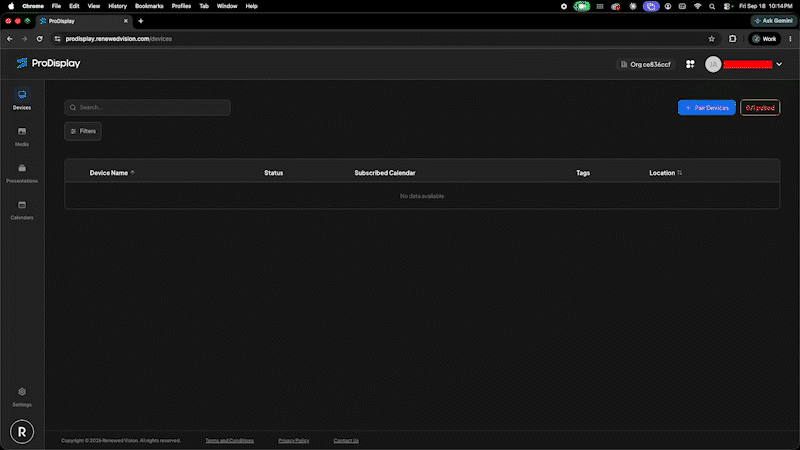
Task: View site information icon in address bar
Action: tap(57, 39)
